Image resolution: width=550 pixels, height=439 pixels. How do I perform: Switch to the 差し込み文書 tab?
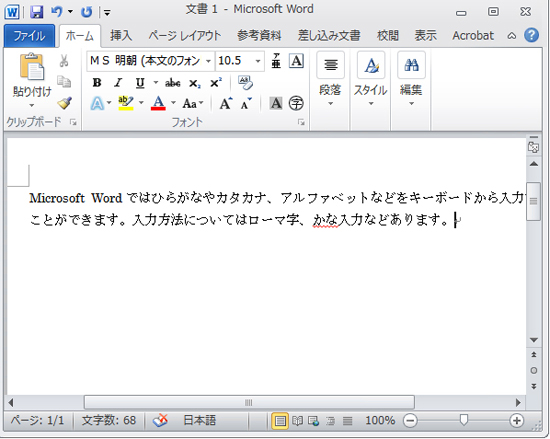pos(329,36)
